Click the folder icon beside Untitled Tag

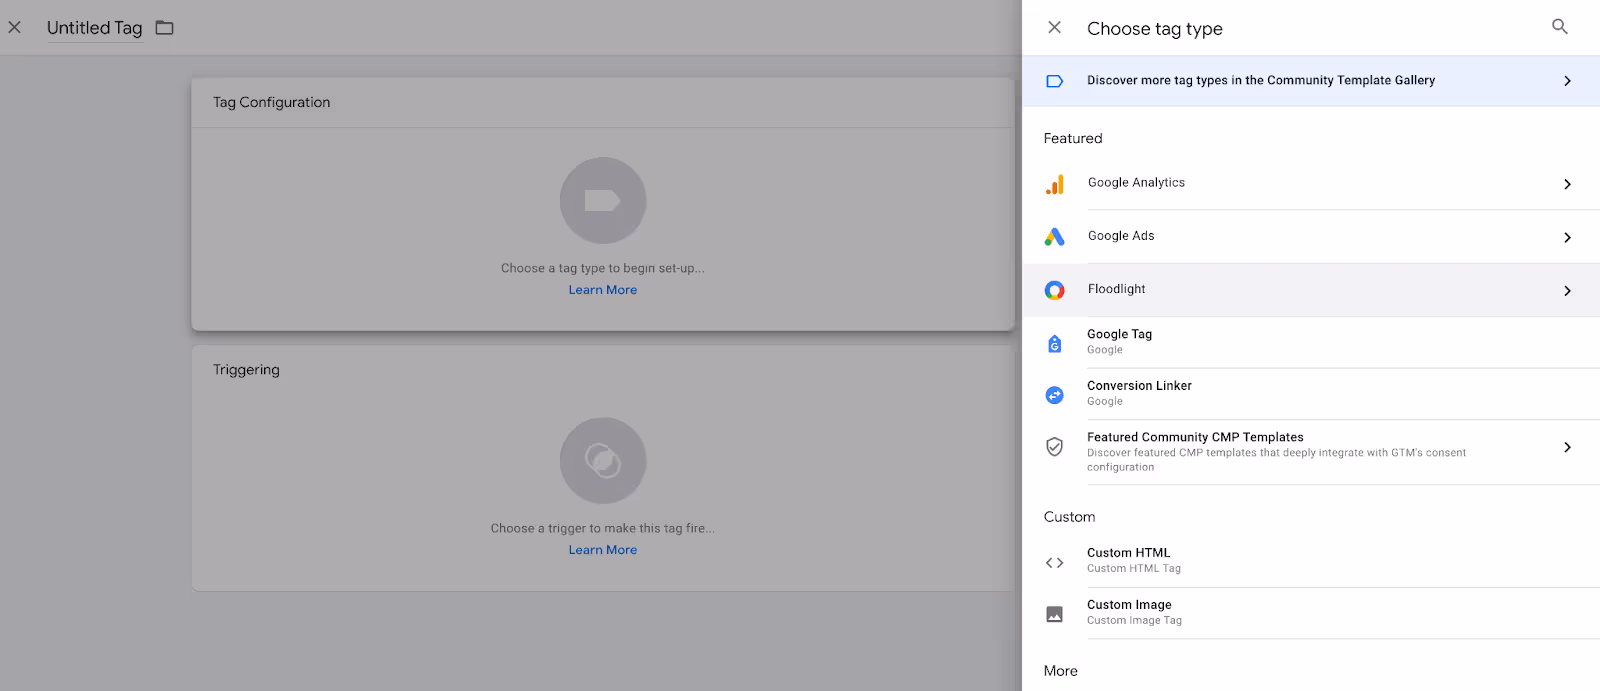pos(165,28)
